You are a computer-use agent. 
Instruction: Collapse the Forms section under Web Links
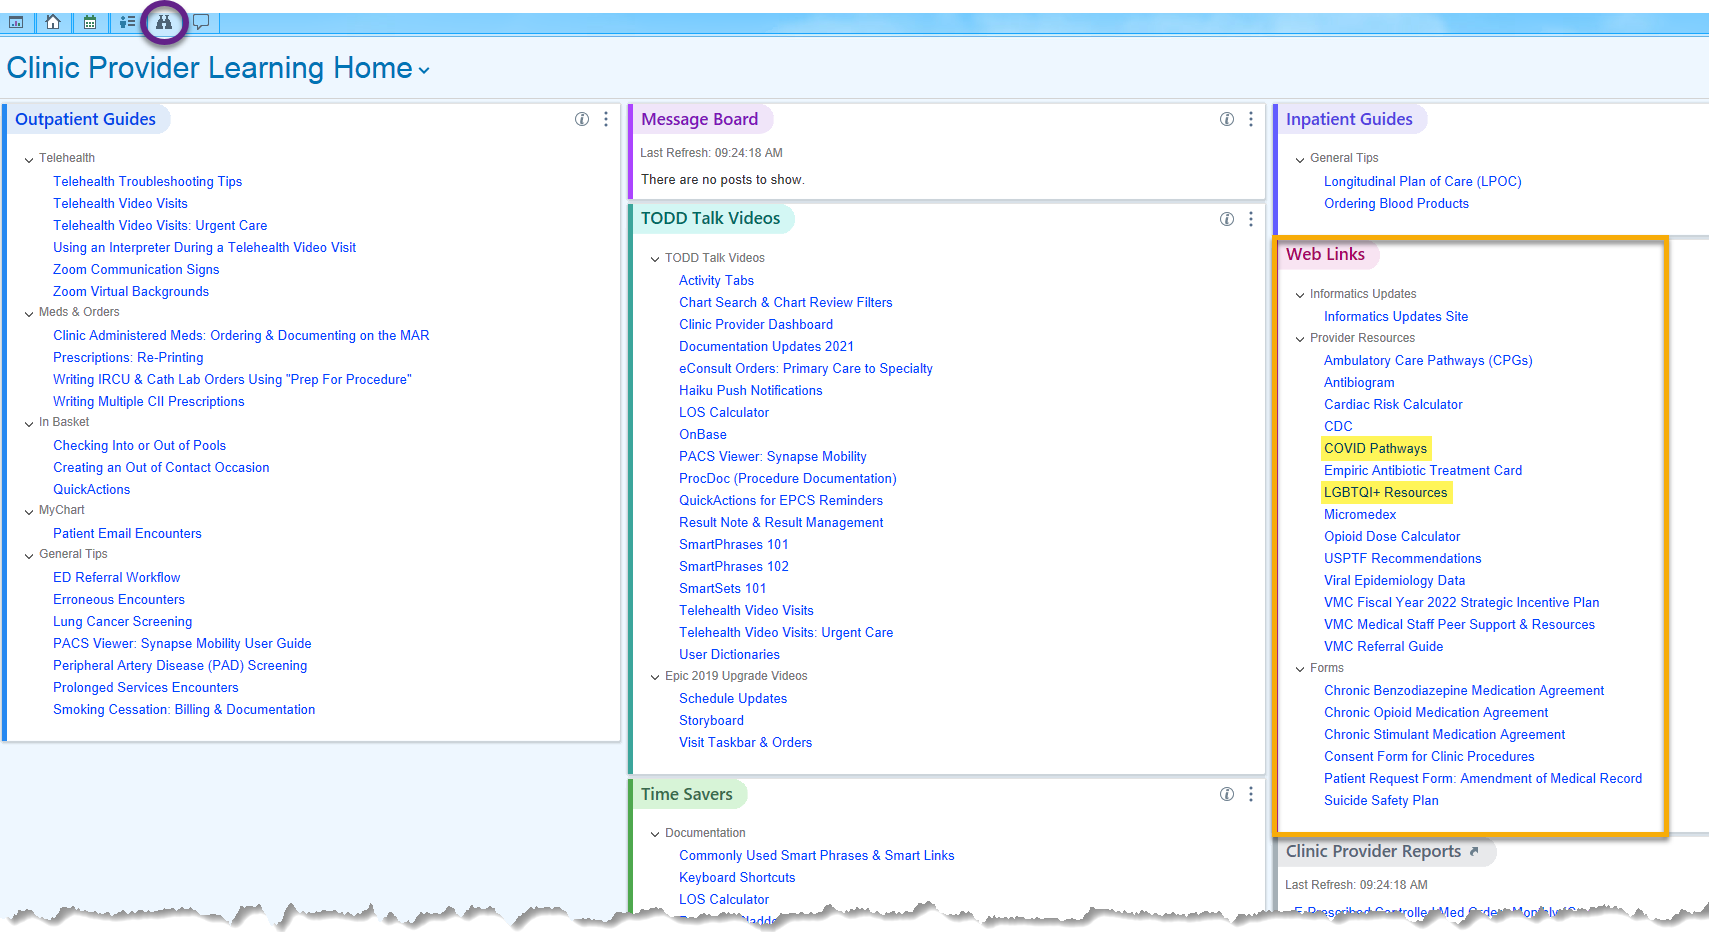(x=1301, y=668)
